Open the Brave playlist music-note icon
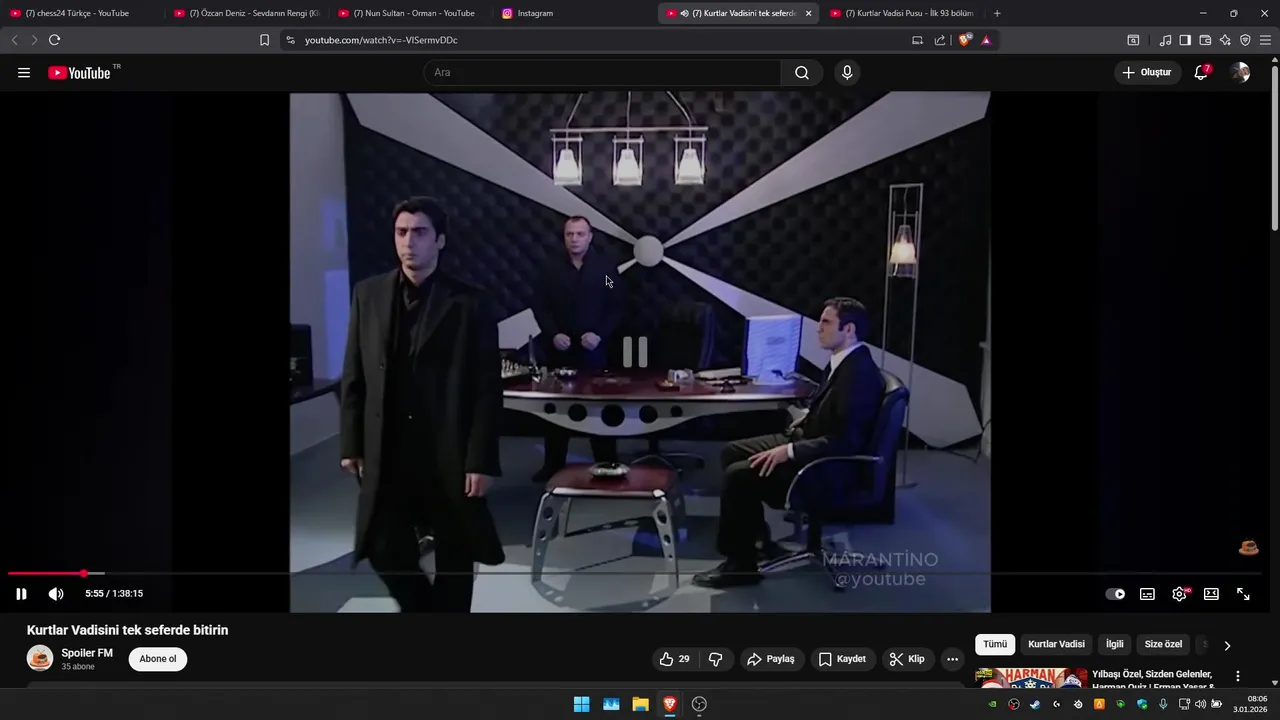Screen dimensions: 1280x720 [1165, 40]
